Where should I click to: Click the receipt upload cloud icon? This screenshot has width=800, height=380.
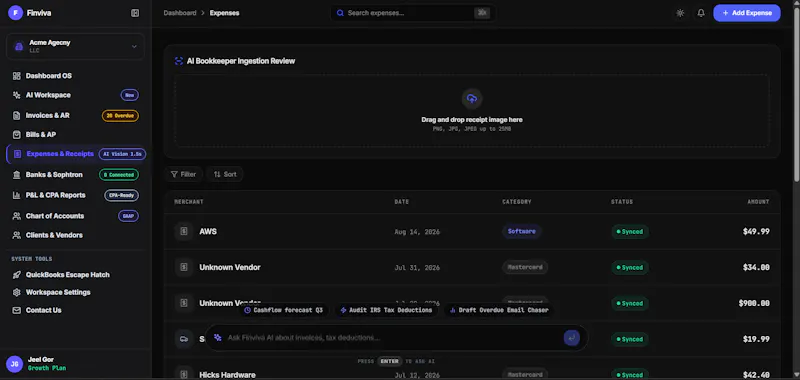click(472, 98)
